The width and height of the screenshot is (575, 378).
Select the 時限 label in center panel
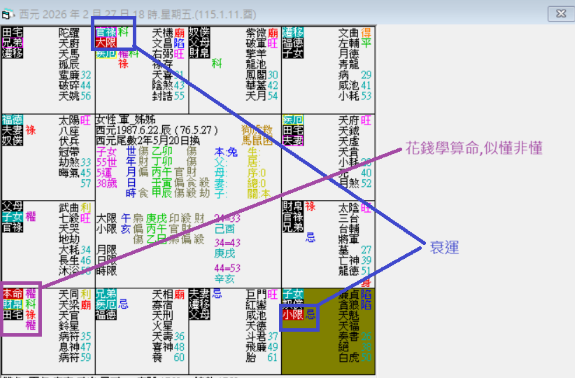(106, 271)
